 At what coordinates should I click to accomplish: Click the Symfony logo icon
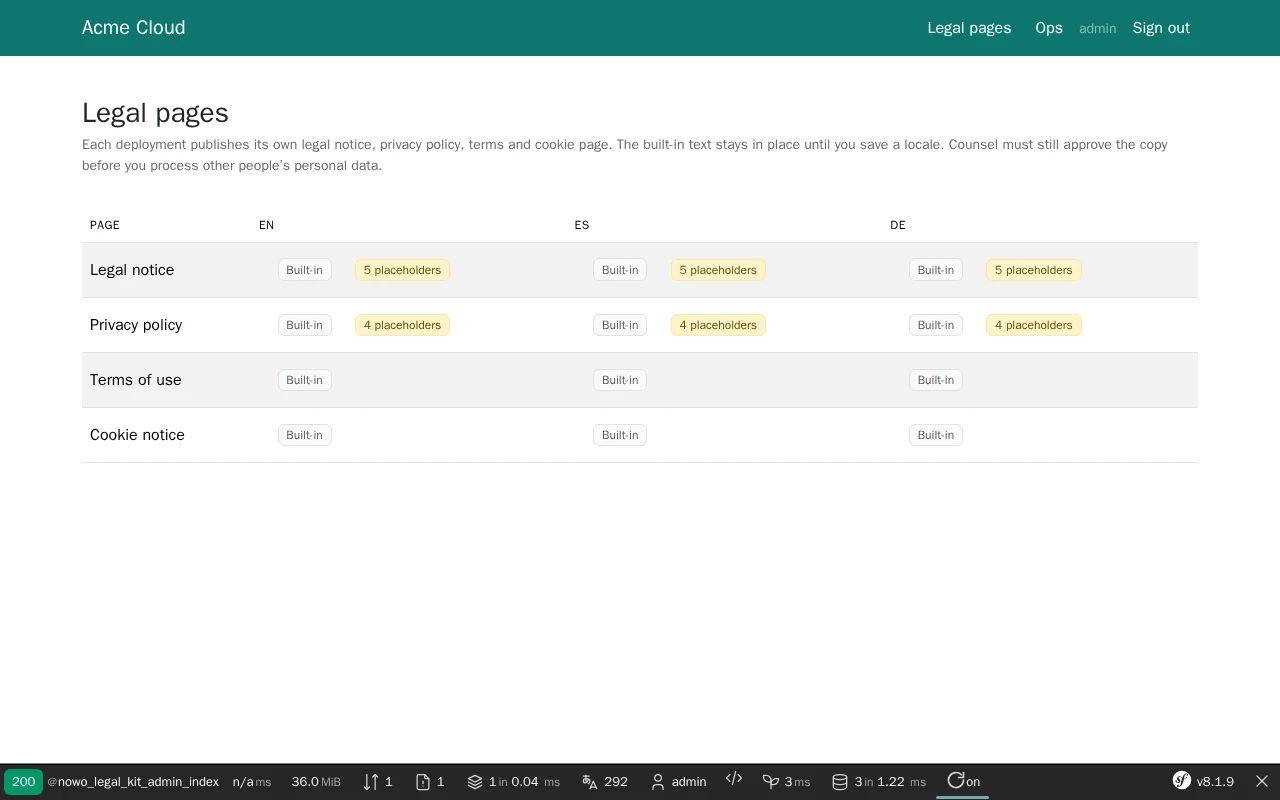(x=1182, y=781)
